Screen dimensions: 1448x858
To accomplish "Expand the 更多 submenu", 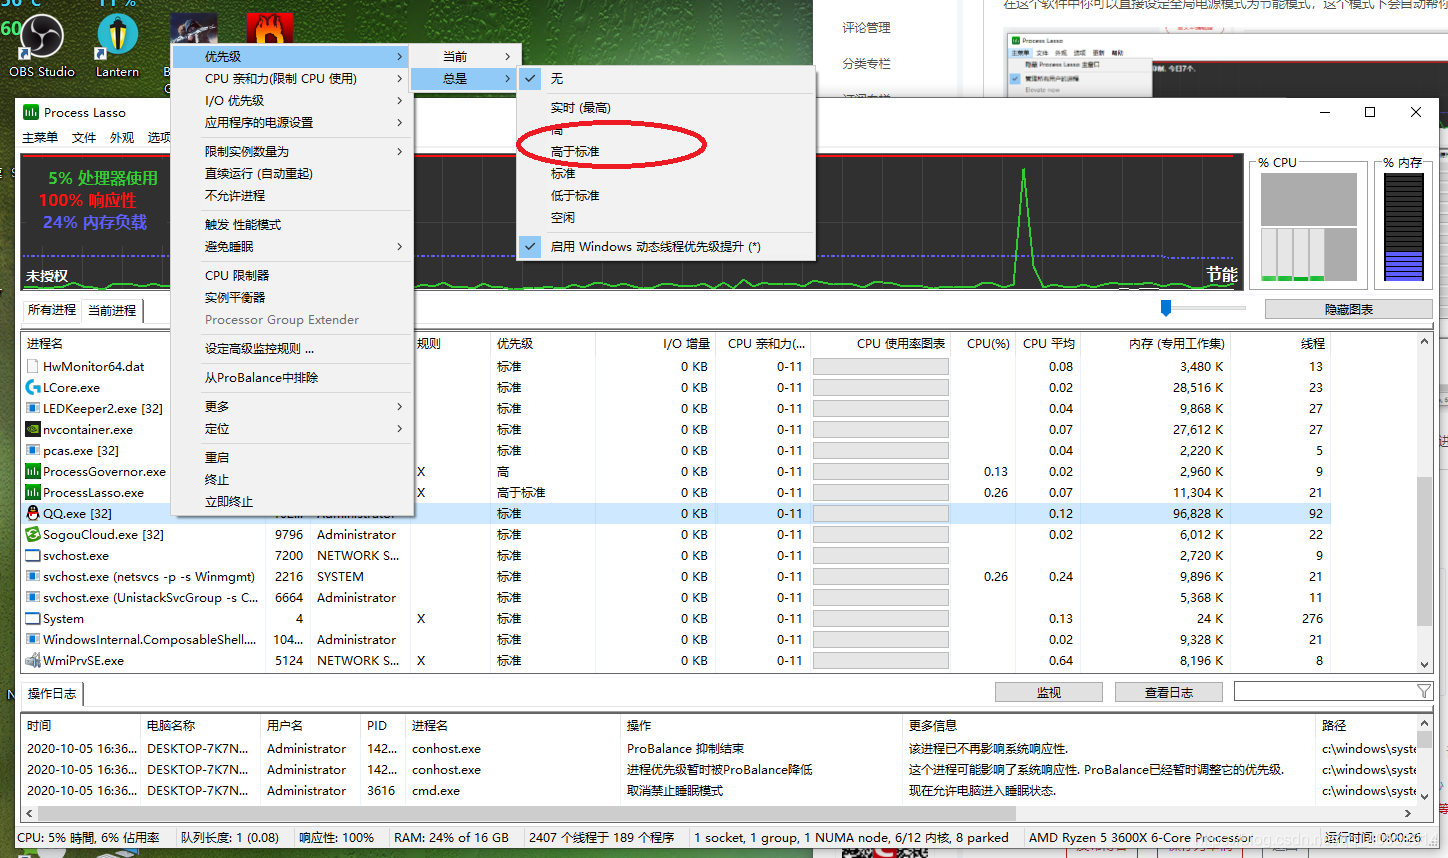I will pos(292,407).
